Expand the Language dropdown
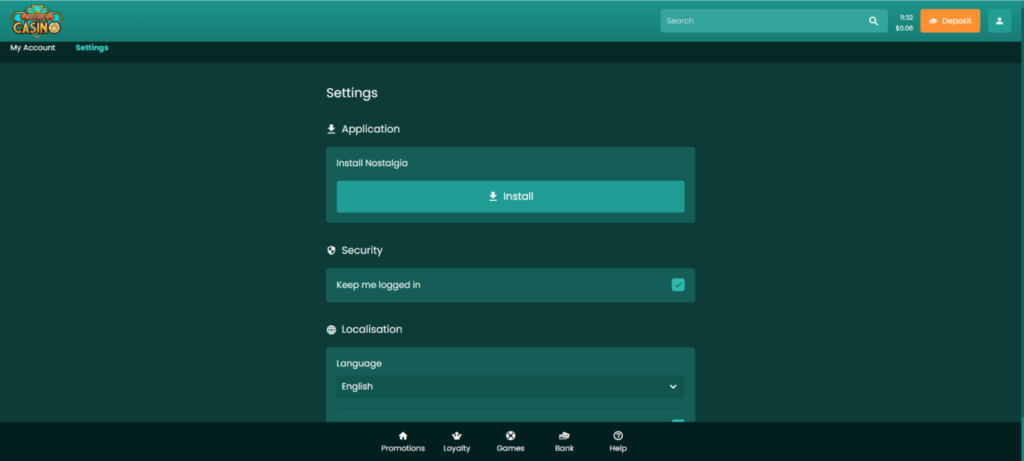Screen dimensions: 1024x461 tap(510, 386)
